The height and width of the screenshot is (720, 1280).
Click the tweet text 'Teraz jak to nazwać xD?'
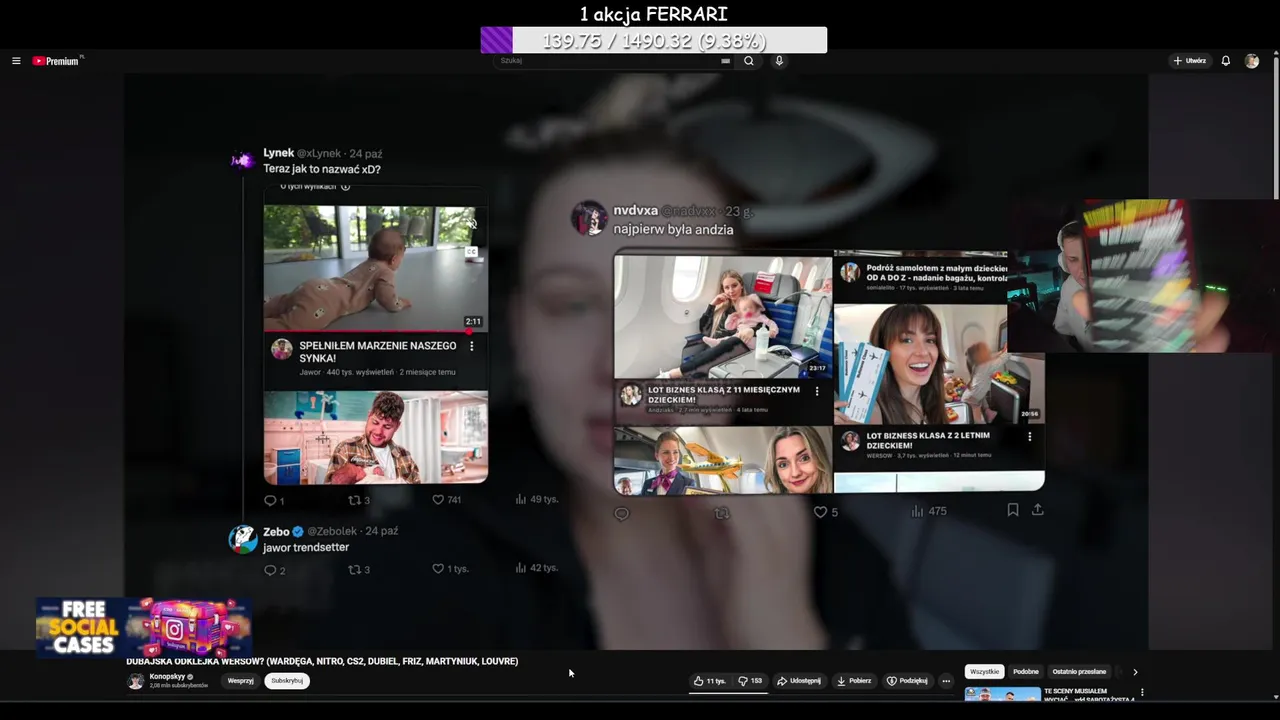coord(322,169)
